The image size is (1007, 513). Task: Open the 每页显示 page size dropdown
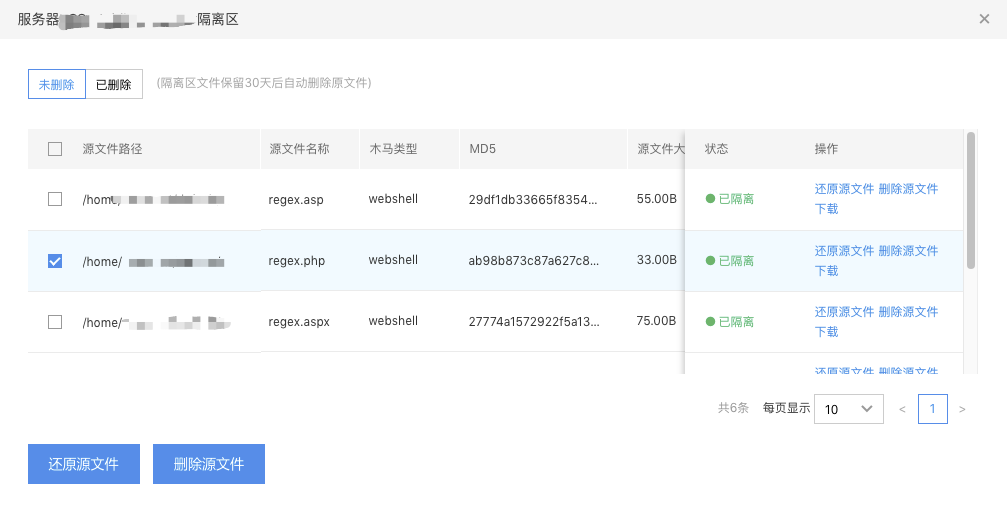(848, 409)
